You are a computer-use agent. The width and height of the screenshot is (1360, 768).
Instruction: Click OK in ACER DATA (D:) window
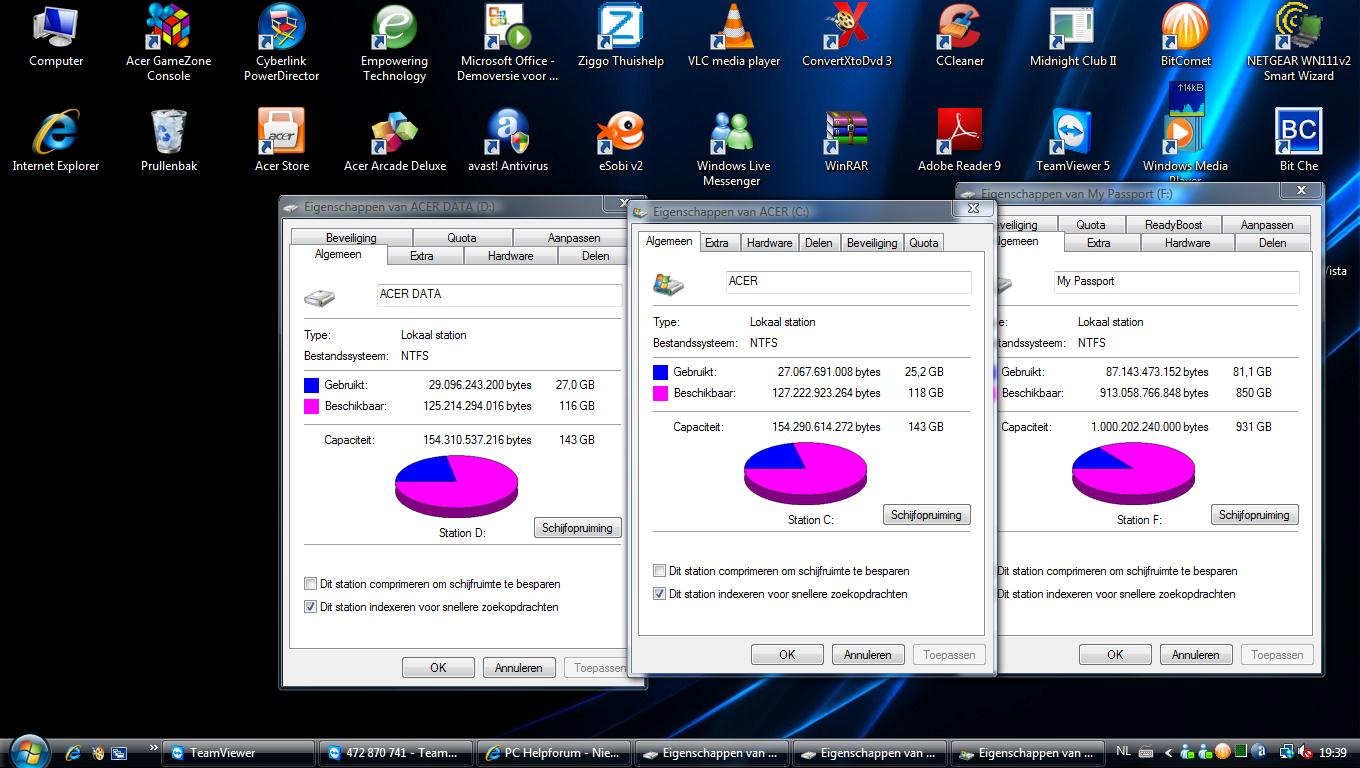point(438,668)
